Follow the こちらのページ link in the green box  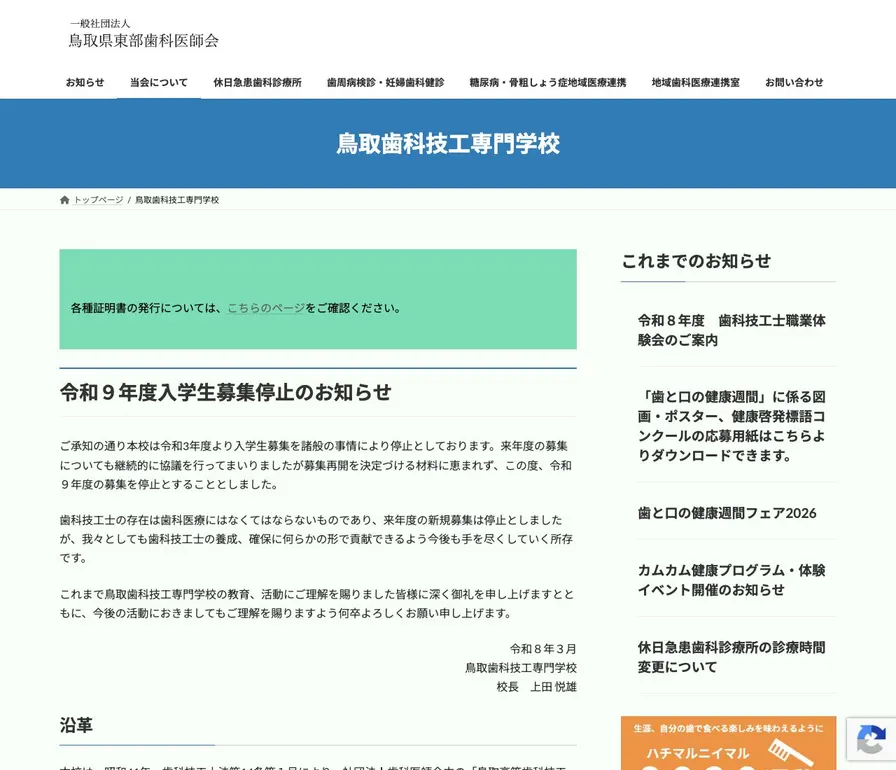266,308
